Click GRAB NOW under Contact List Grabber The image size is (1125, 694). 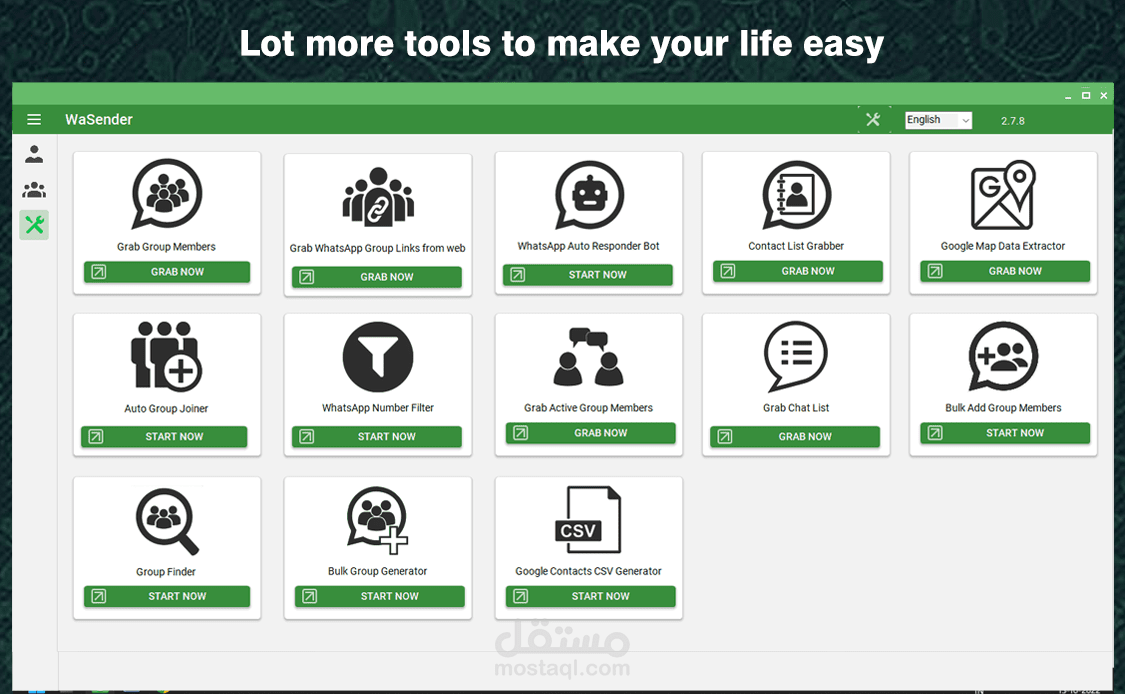[x=798, y=271]
